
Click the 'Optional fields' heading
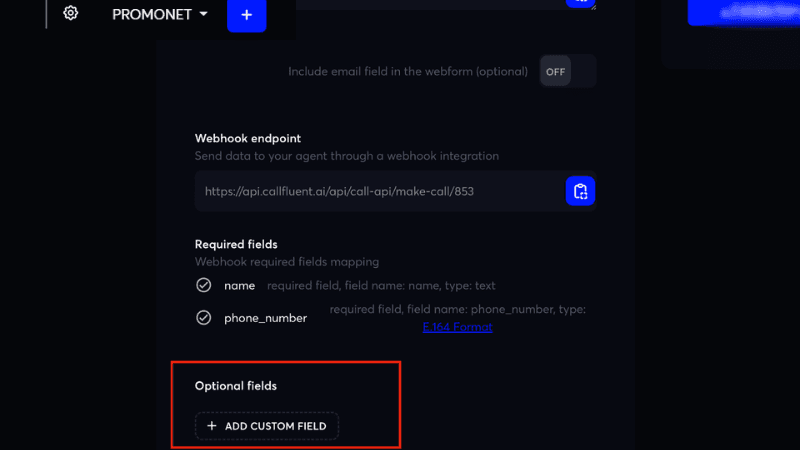(235, 385)
